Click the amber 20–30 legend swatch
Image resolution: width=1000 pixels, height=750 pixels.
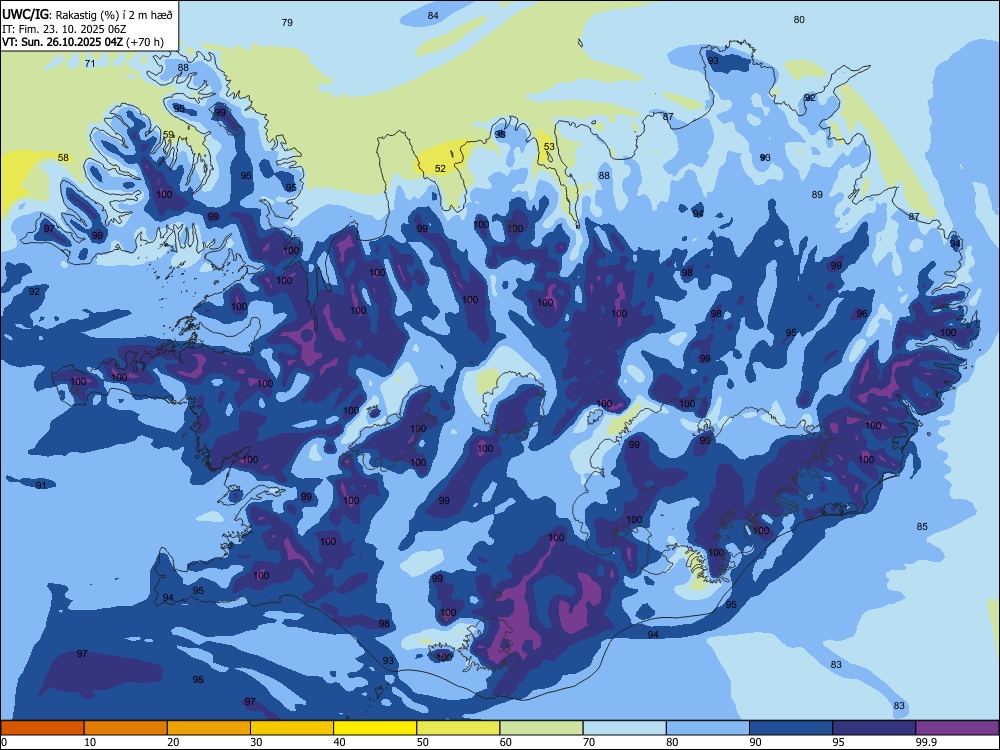point(209,728)
